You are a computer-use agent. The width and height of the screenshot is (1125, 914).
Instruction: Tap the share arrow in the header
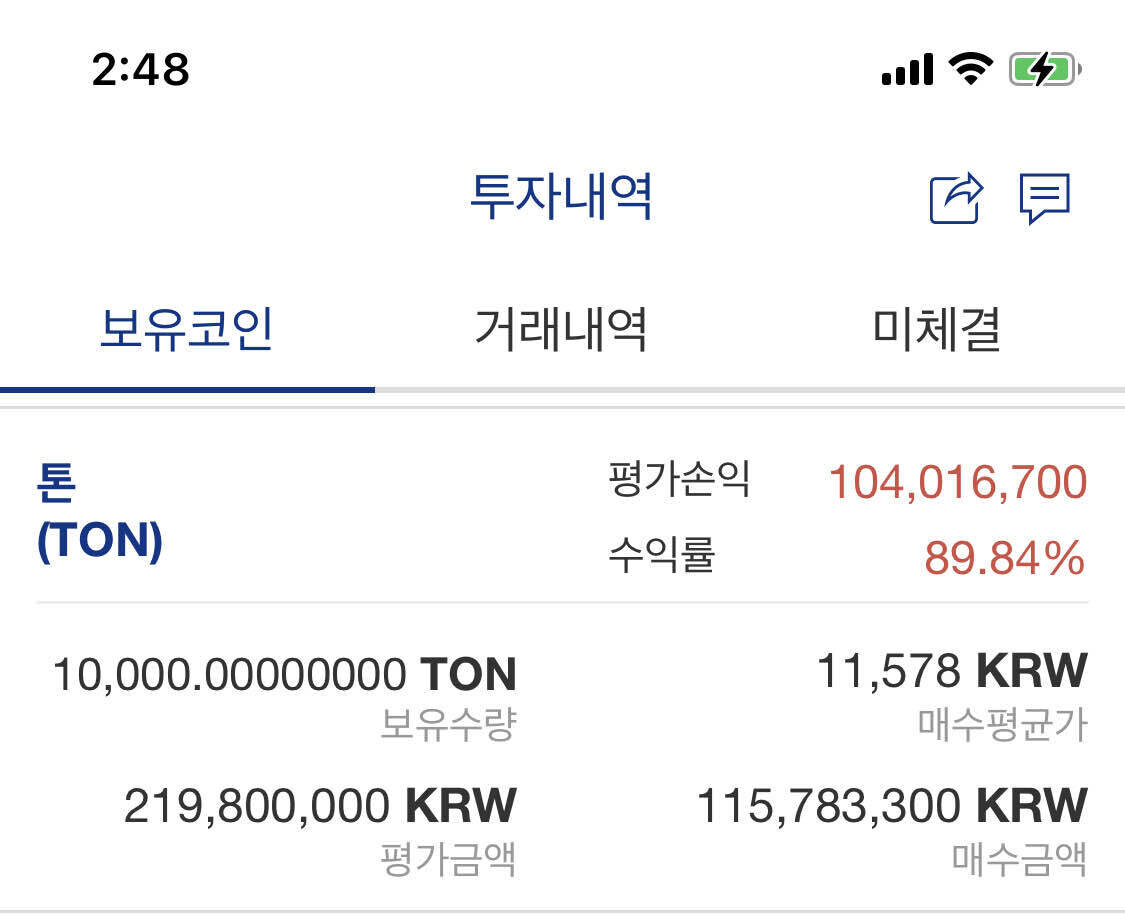[x=955, y=197]
